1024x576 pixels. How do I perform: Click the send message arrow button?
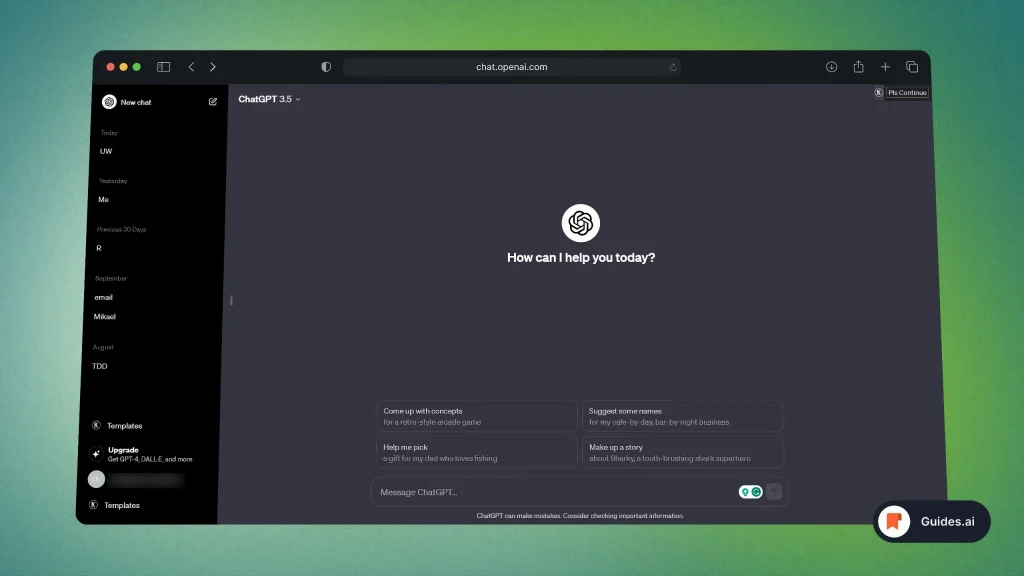[774, 492]
